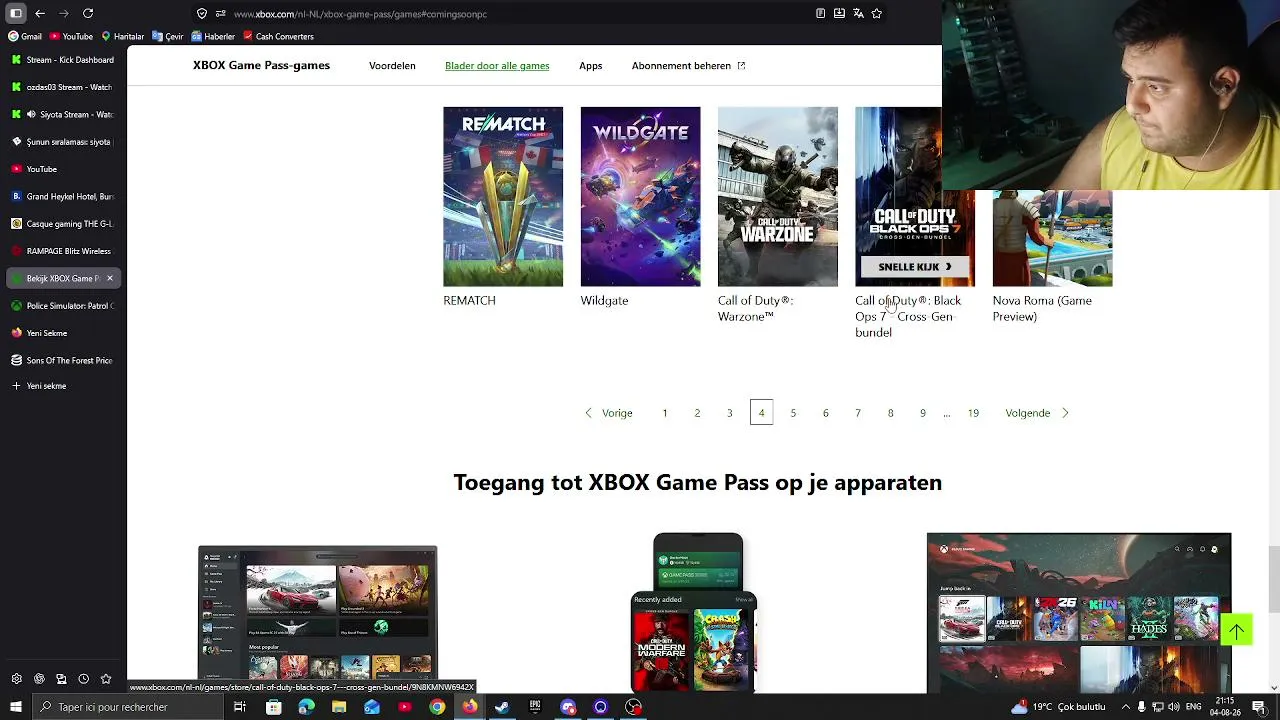Launch Steam from the taskbar
The width and height of the screenshot is (1280, 720).
(x=502, y=707)
